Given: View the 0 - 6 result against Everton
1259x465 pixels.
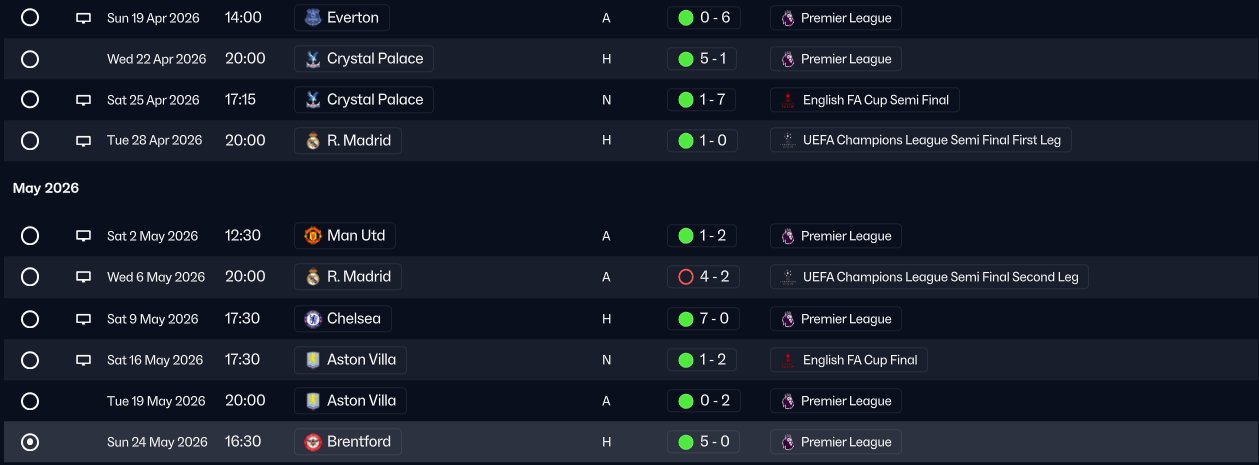Looking at the screenshot, I should coord(703,18).
